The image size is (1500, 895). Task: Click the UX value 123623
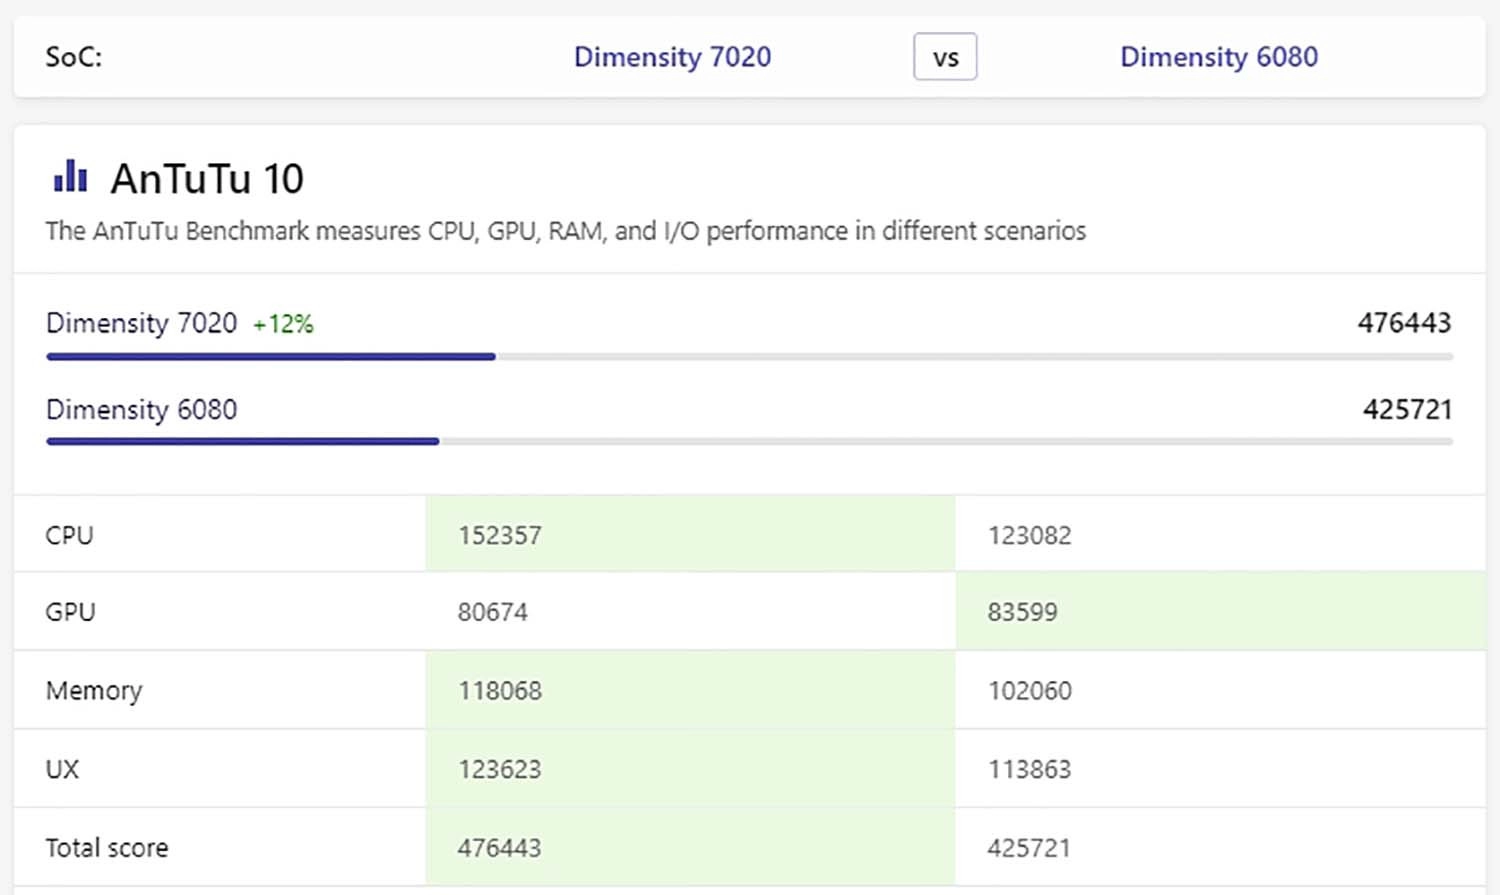click(x=500, y=769)
